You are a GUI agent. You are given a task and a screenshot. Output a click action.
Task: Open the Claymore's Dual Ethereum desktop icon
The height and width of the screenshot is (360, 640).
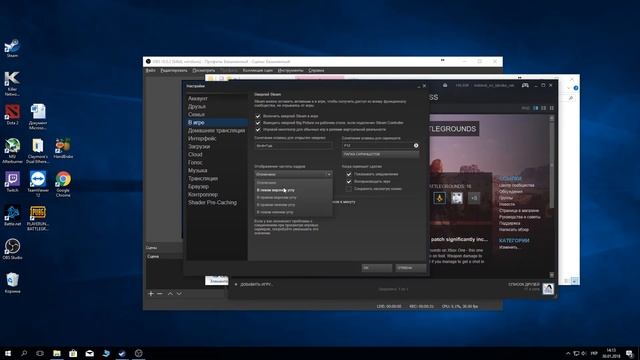click(38, 151)
